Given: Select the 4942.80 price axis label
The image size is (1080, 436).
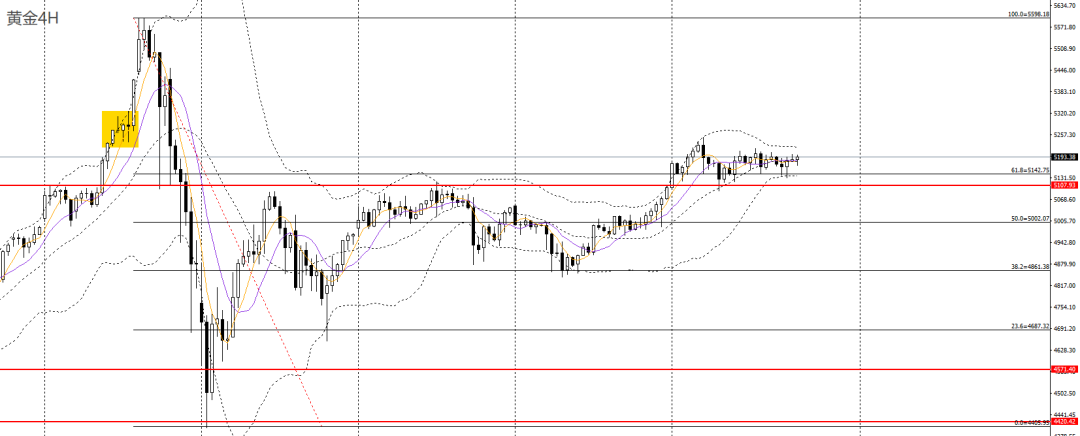Looking at the screenshot, I should point(1064,242).
